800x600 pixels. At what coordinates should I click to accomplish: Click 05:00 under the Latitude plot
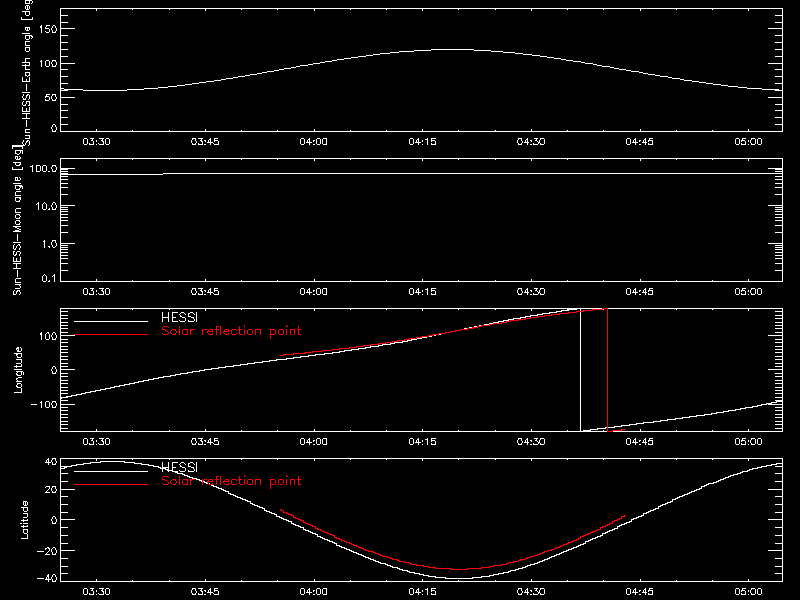click(748, 592)
